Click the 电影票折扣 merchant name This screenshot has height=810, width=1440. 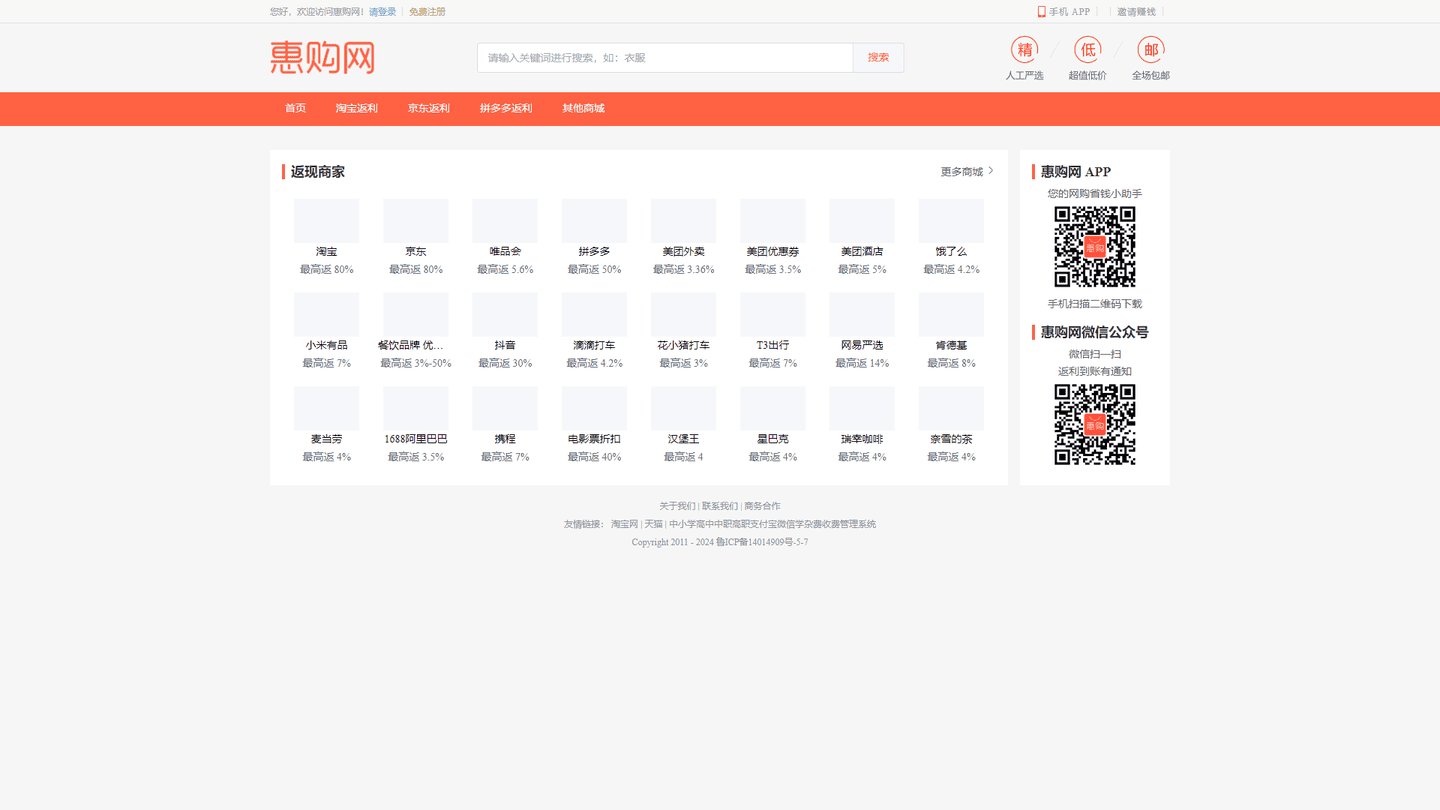pos(594,439)
